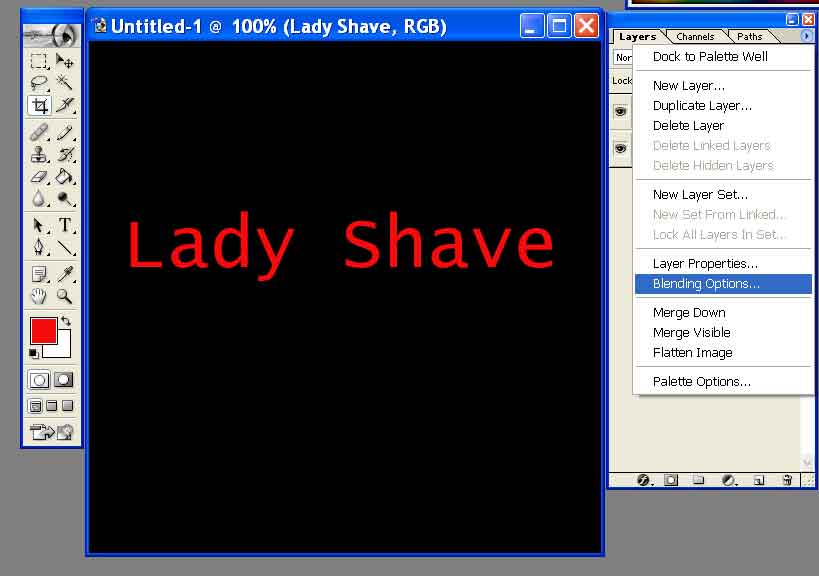This screenshot has height=576, width=819.
Task: Select the Zoom magnifier tool
Action: pos(65,296)
